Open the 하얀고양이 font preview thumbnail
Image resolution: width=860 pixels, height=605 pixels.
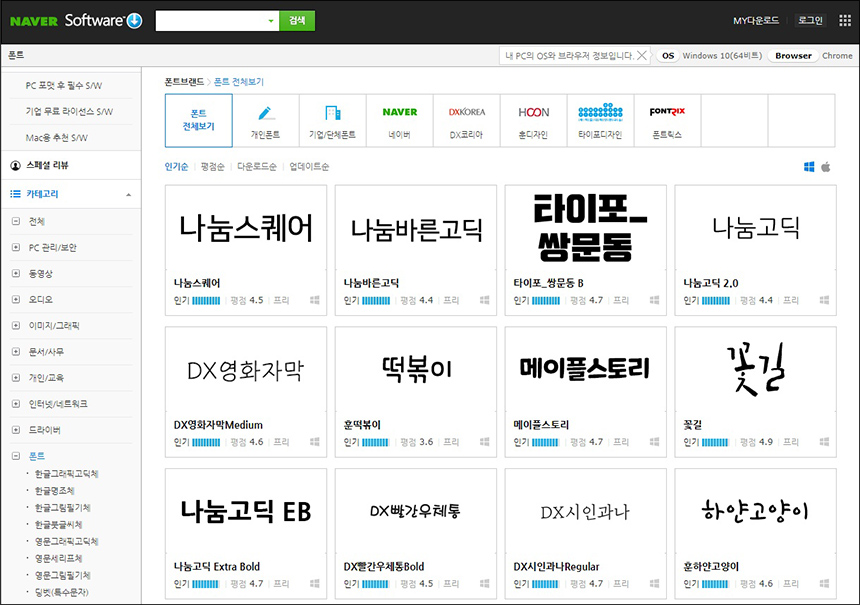click(x=755, y=511)
